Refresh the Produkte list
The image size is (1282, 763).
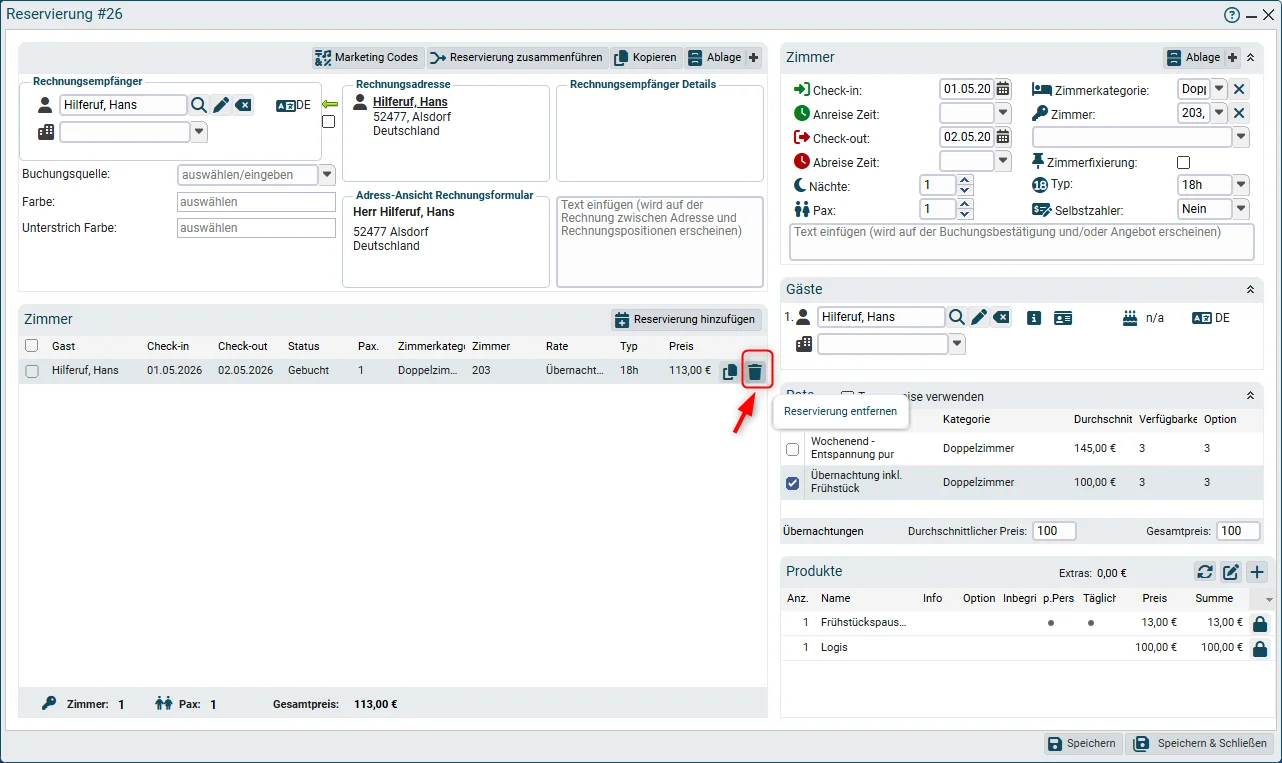point(1205,572)
